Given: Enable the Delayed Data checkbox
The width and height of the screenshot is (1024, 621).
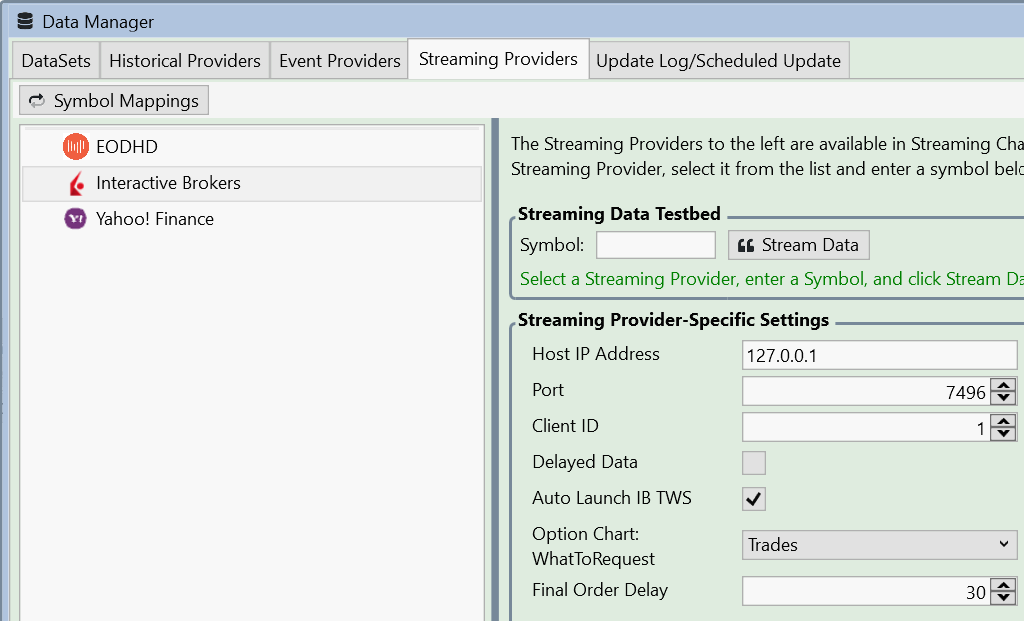Looking at the screenshot, I should 754,462.
